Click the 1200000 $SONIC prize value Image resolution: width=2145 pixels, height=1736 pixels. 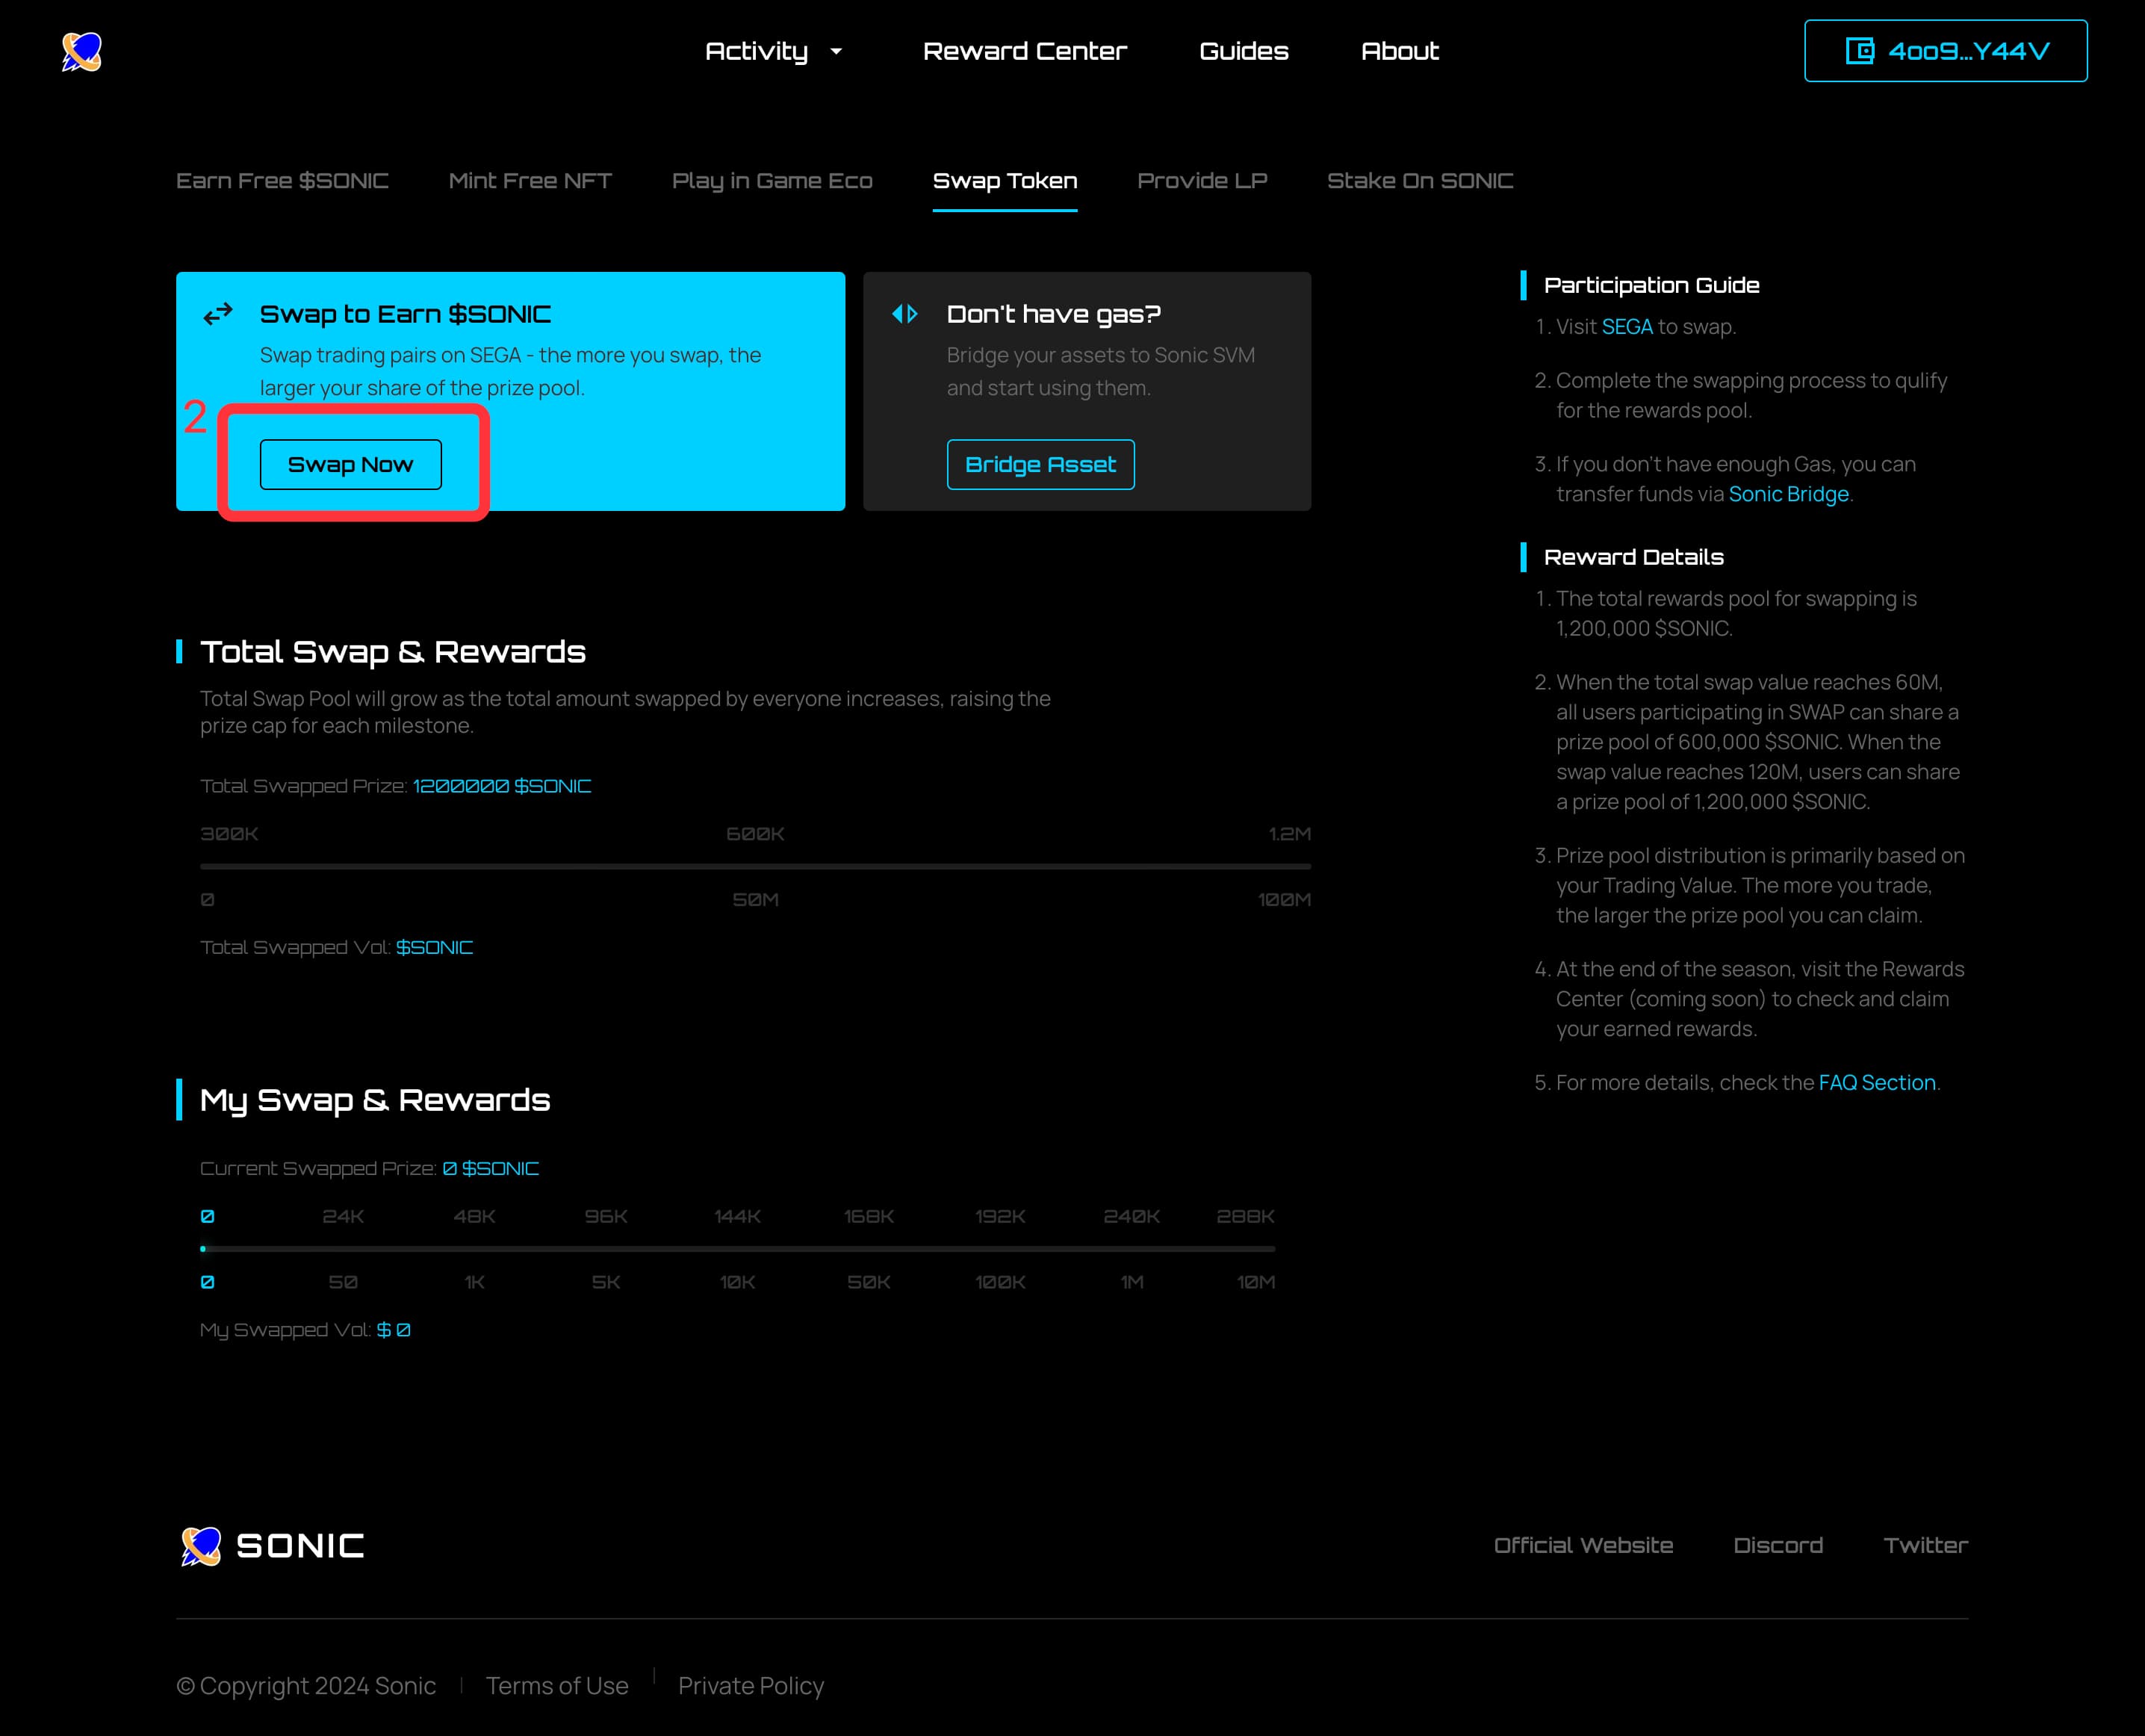click(502, 787)
